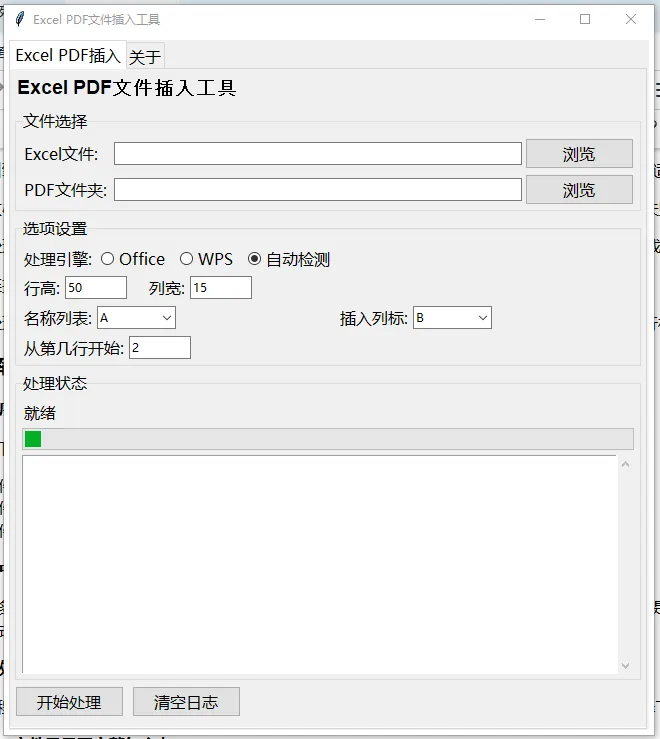This screenshot has height=739, width=660.
Task: Open the 名称列表 column dropdown
Action: pos(136,318)
